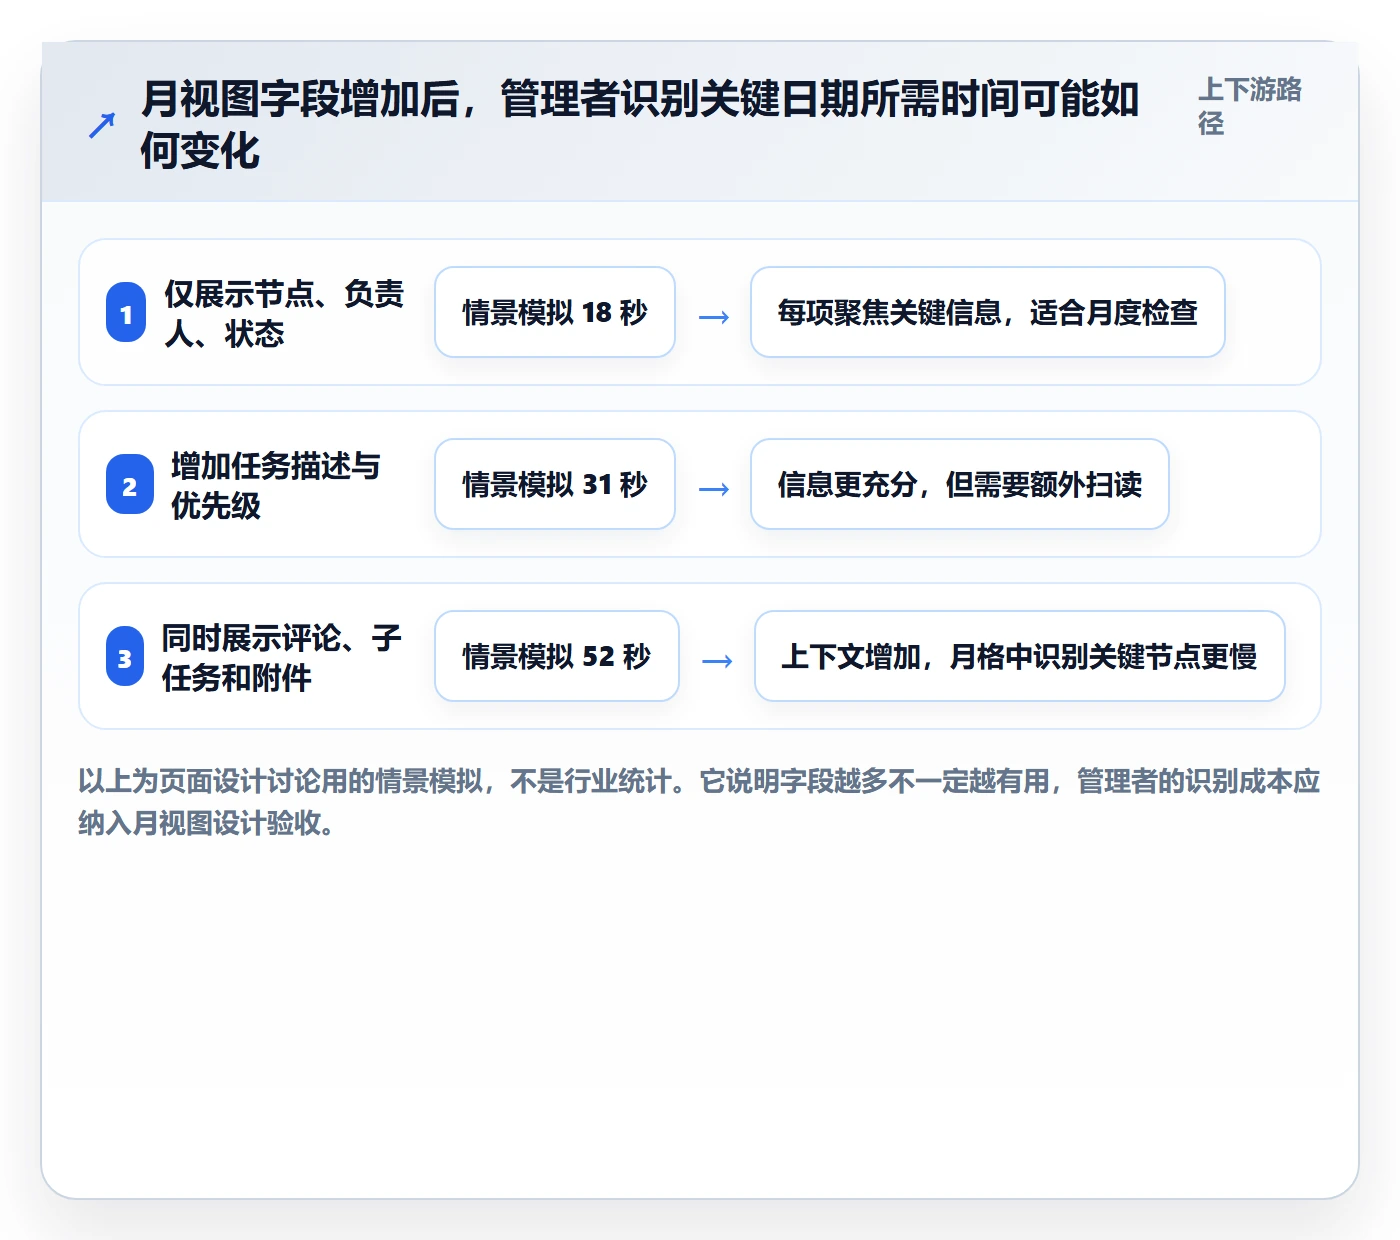Select the text 增加任务描述与优先级

click(276, 485)
